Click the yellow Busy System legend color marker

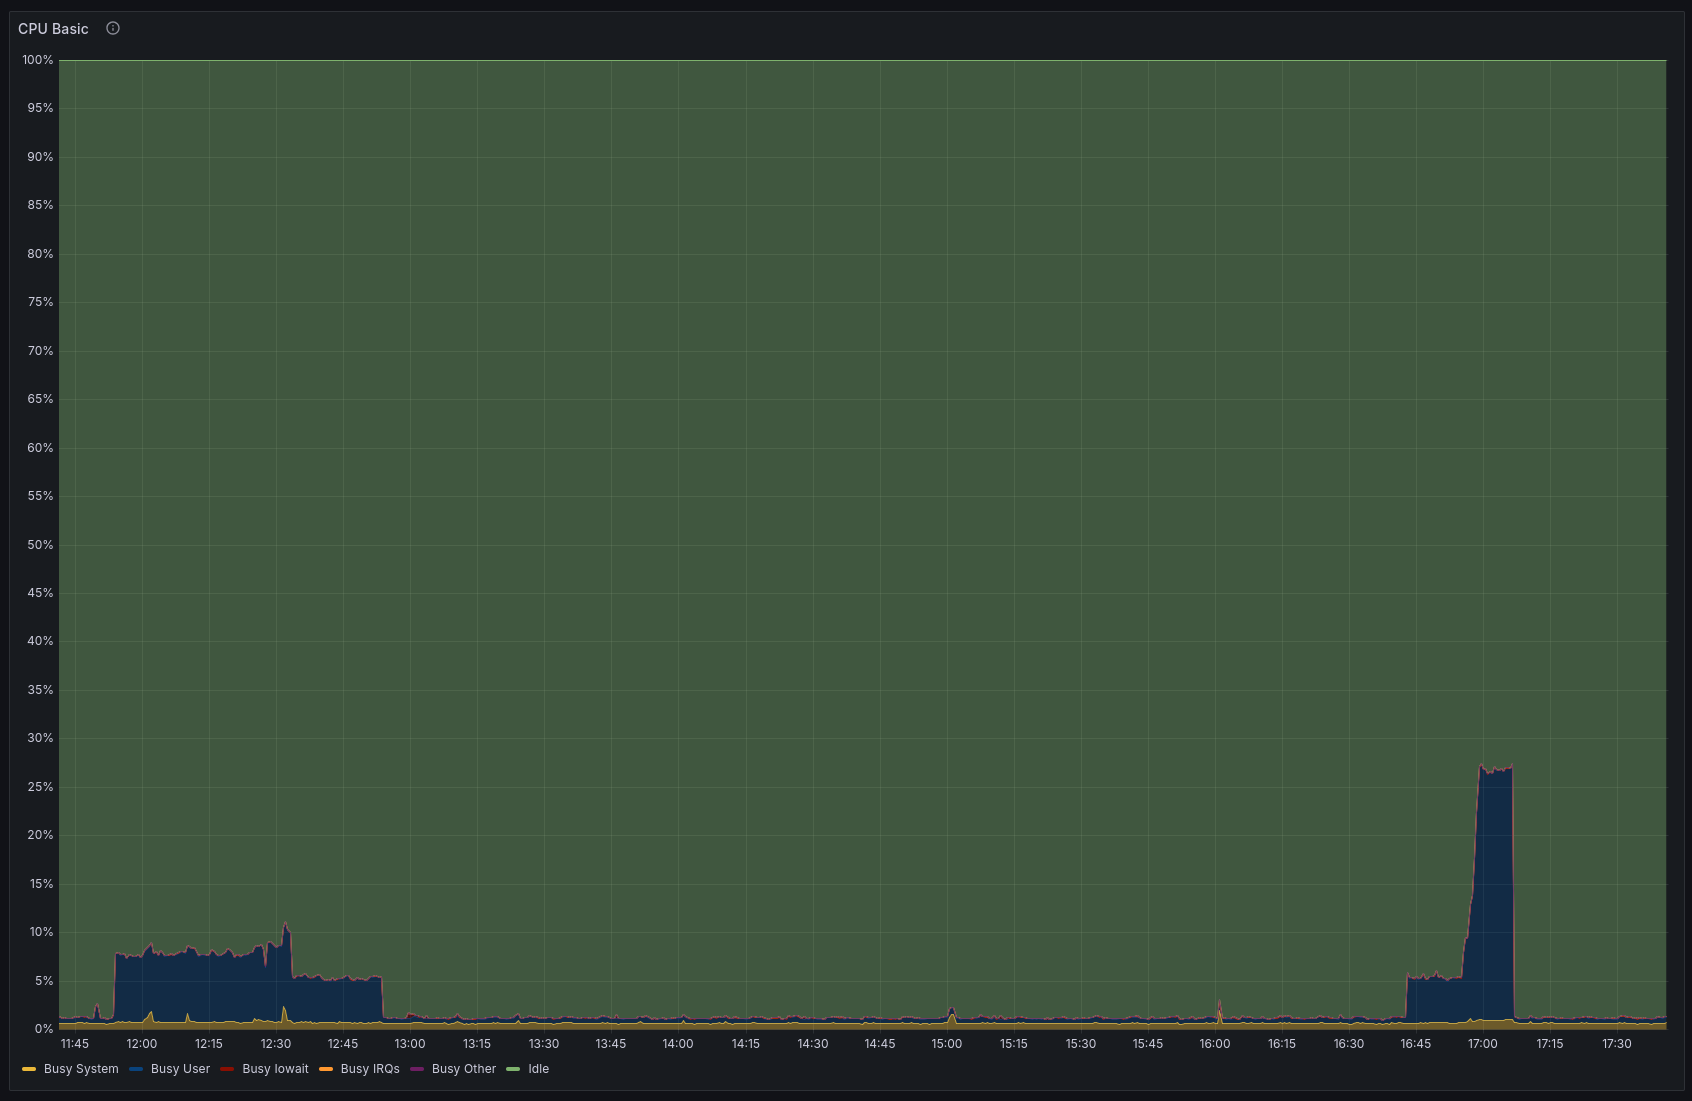click(x=29, y=1069)
